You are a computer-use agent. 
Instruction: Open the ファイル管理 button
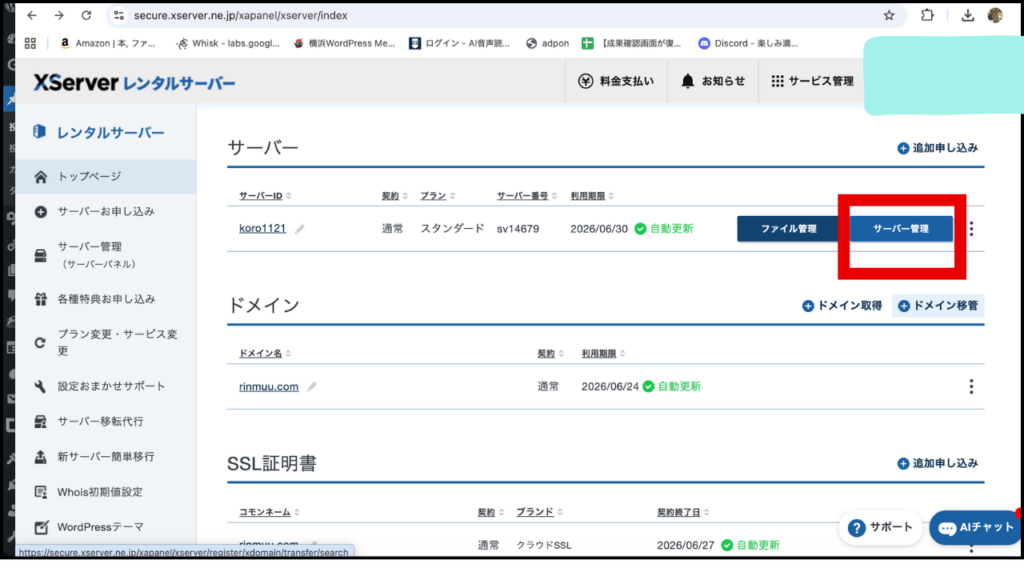click(x=788, y=229)
